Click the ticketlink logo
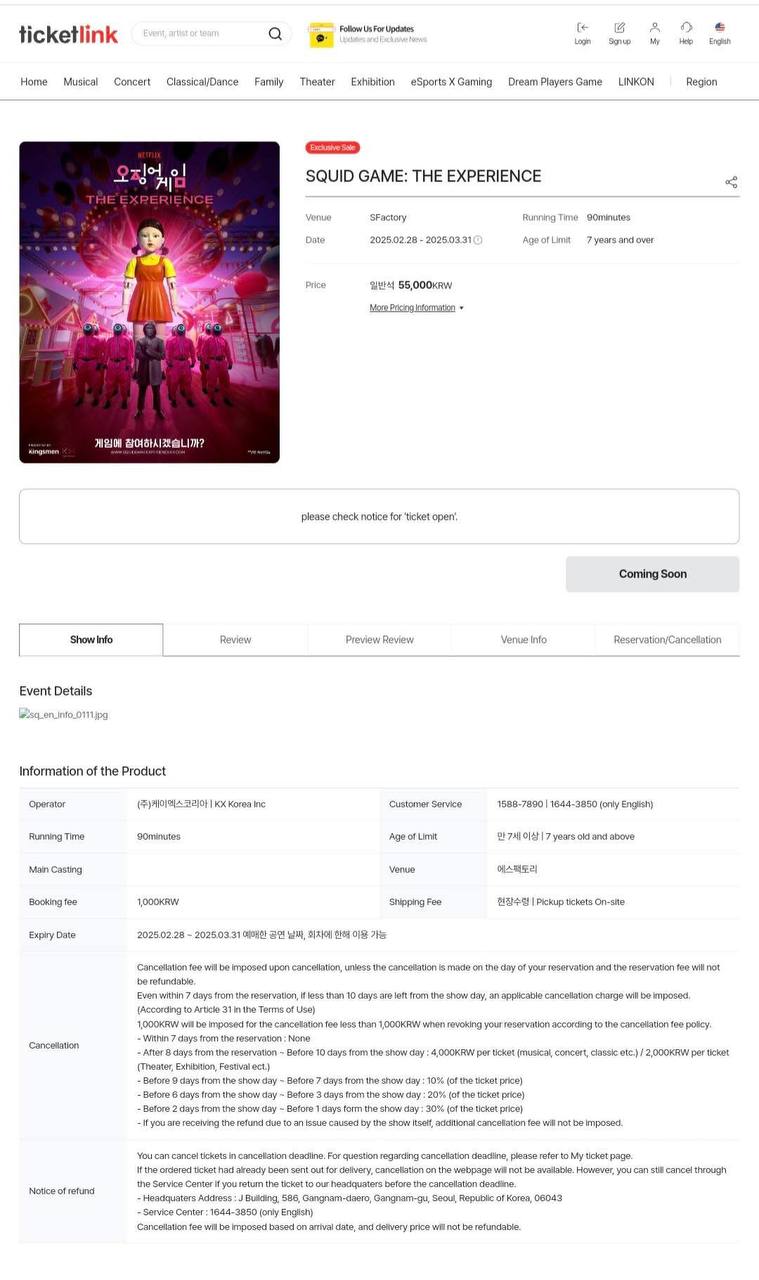This screenshot has width=759, height=1280. (68, 34)
